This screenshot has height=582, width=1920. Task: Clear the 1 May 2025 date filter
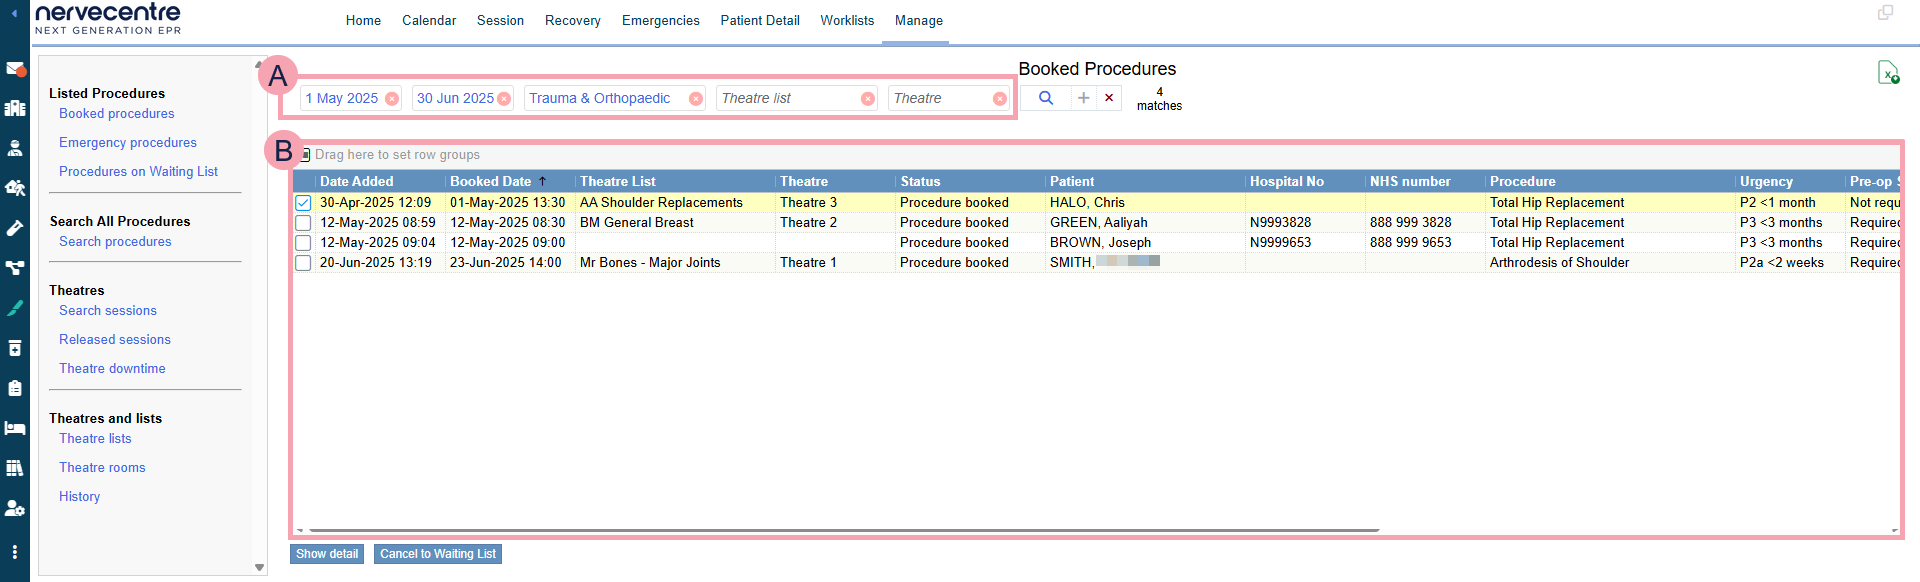tap(392, 99)
